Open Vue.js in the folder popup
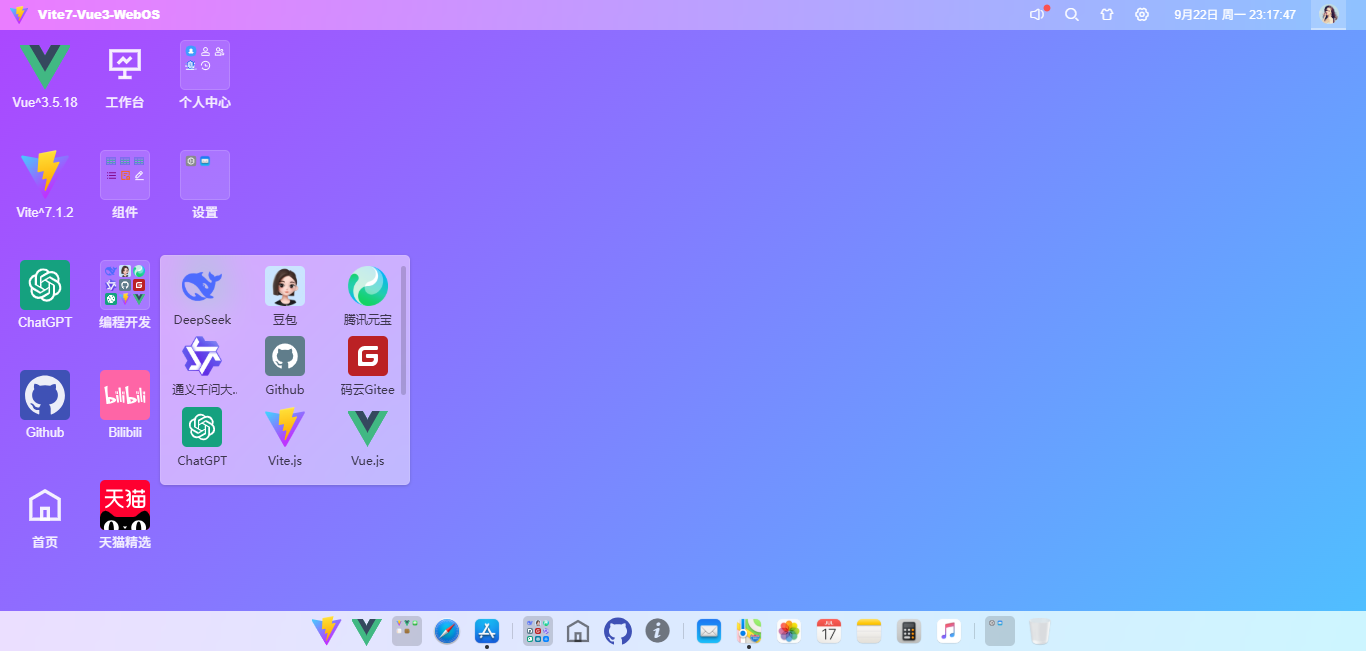1366x651 pixels. point(367,437)
